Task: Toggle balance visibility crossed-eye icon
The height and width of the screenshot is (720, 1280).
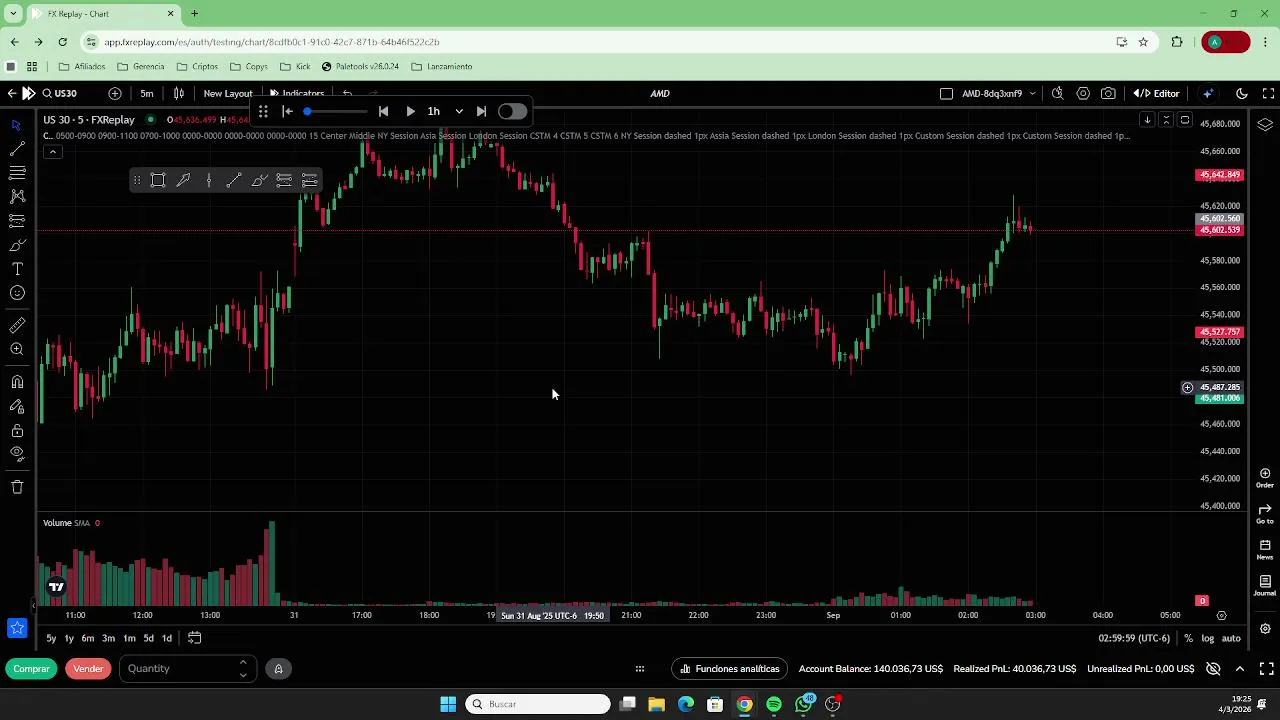Action: point(1213,668)
